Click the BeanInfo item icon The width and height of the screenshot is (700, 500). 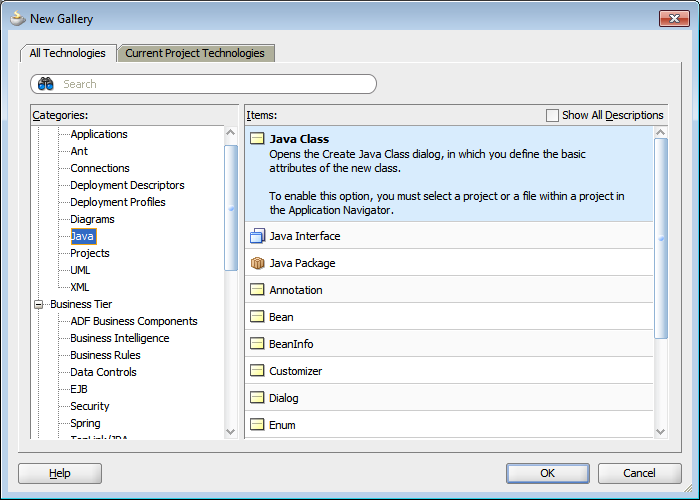click(x=257, y=344)
